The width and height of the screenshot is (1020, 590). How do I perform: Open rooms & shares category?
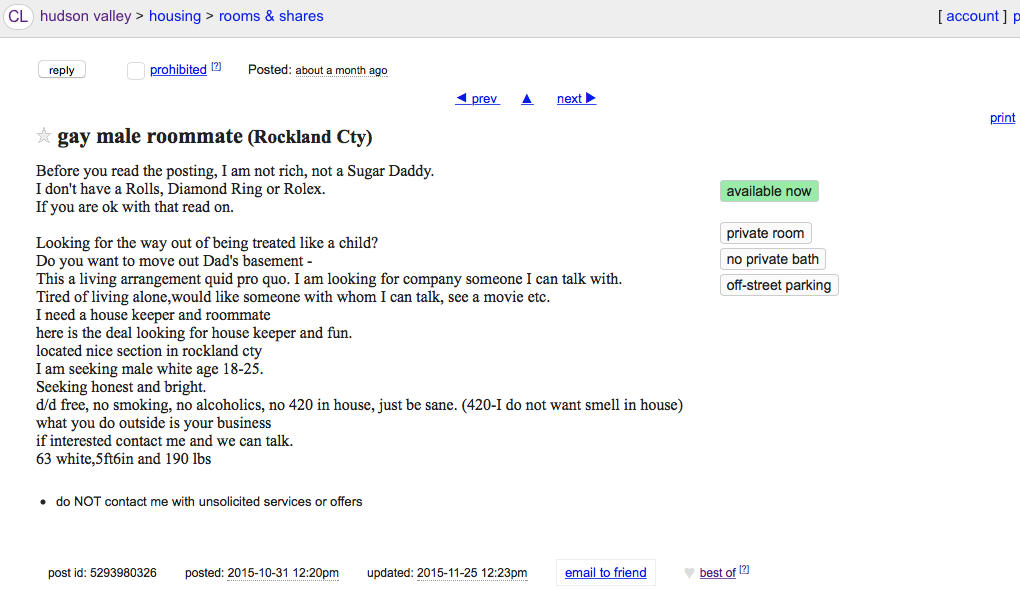point(271,16)
